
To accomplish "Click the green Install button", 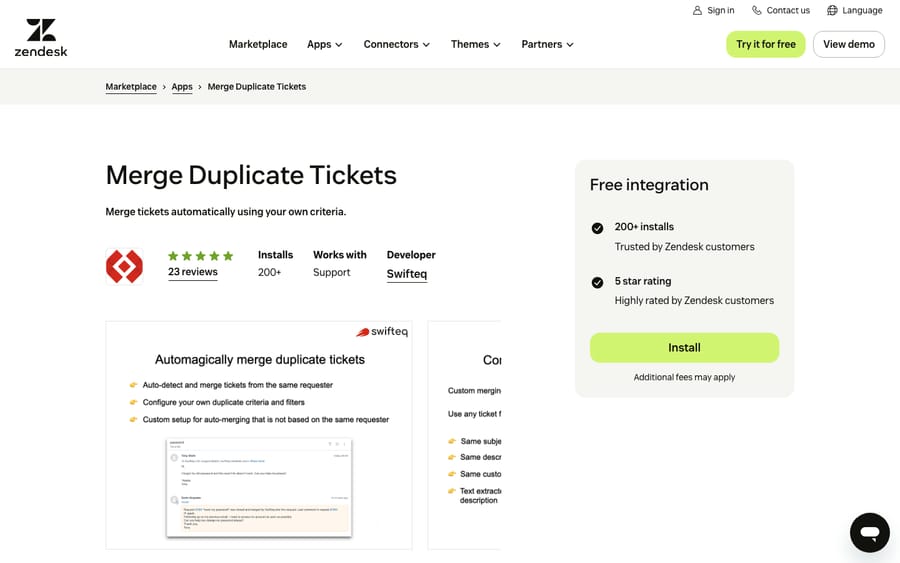I will click(684, 348).
